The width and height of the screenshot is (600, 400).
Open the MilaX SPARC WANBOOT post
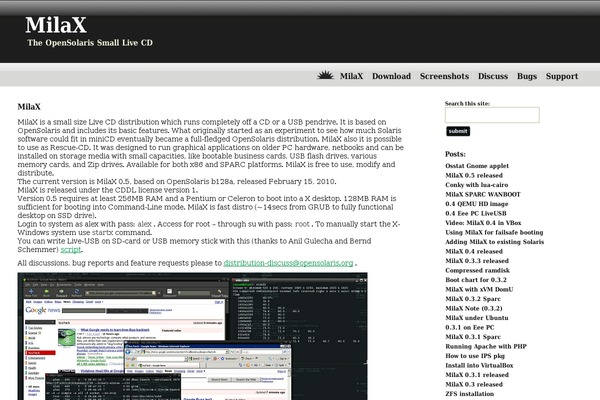pos(483,194)
